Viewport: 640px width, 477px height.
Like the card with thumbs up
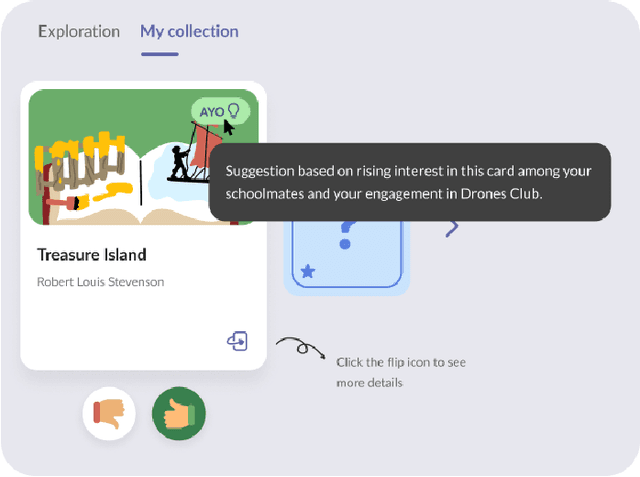pos(179,413)
